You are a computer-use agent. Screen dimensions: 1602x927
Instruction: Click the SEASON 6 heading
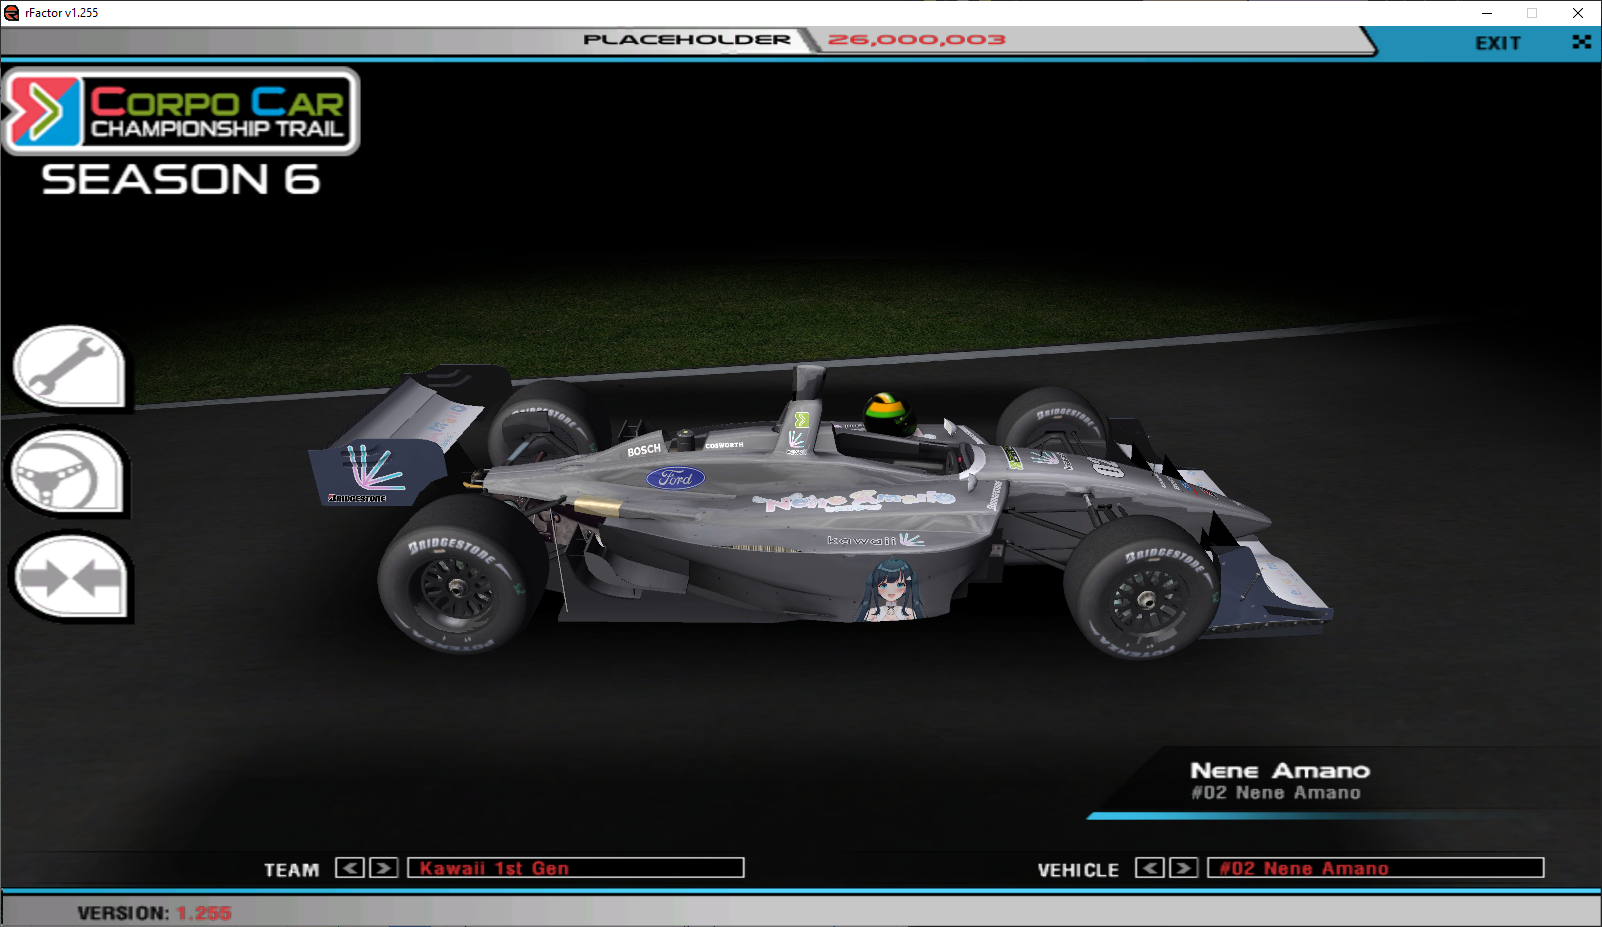181,180
